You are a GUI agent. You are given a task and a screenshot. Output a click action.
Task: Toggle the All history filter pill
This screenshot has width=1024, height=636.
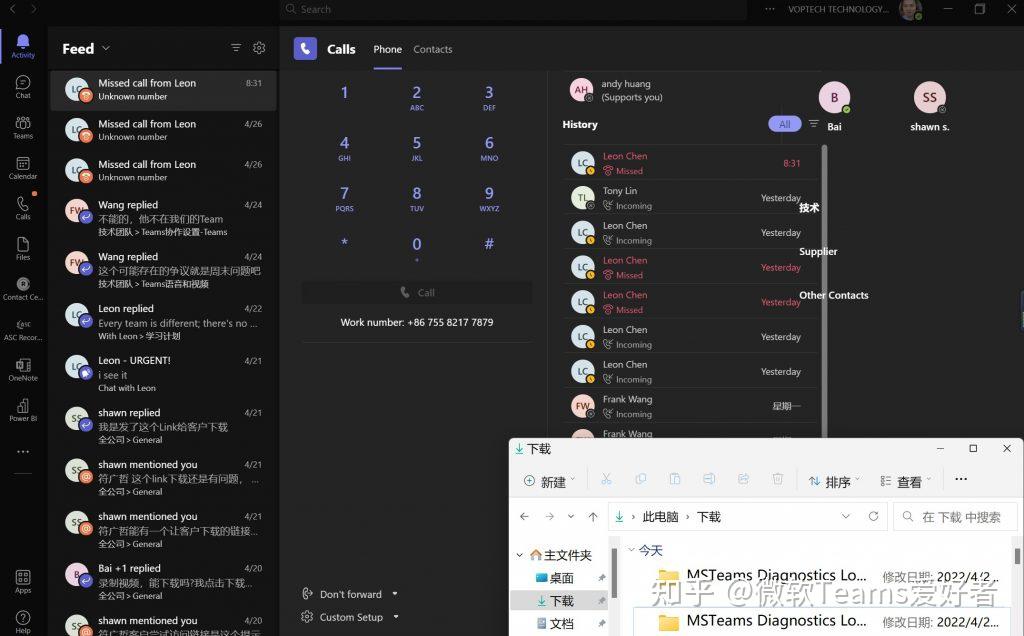784,124
